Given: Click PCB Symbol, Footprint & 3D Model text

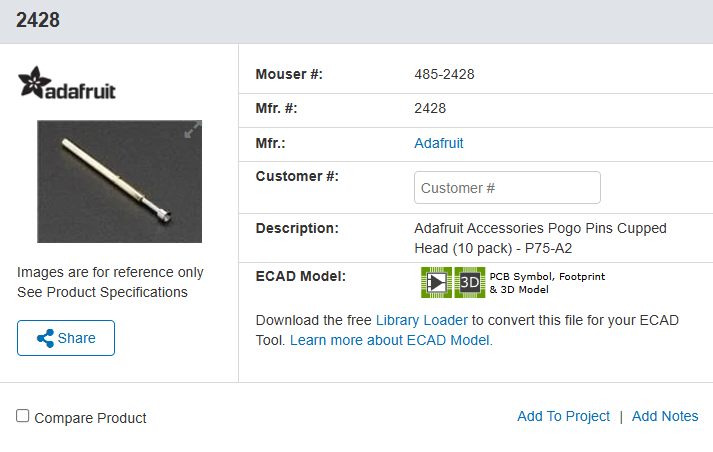Looking at the screenshot, I should pos(547,283).
